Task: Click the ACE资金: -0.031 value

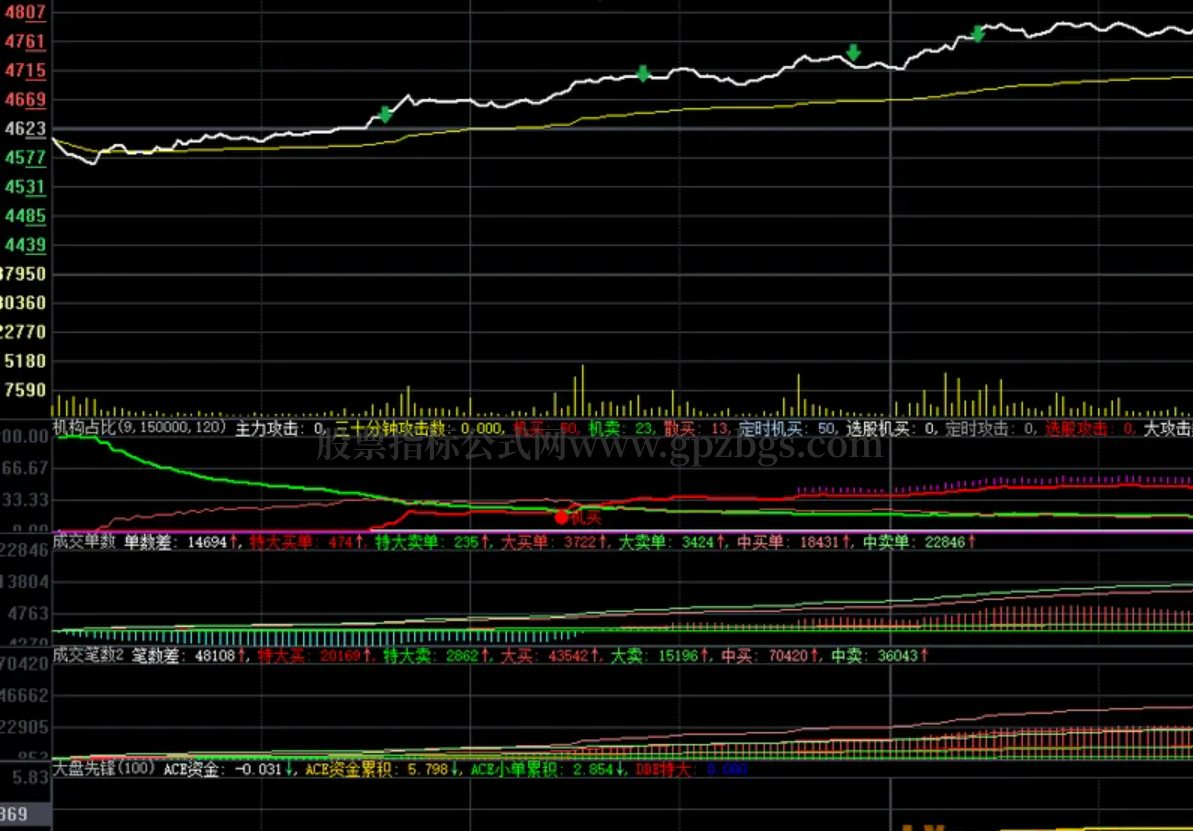Action: 228,769
